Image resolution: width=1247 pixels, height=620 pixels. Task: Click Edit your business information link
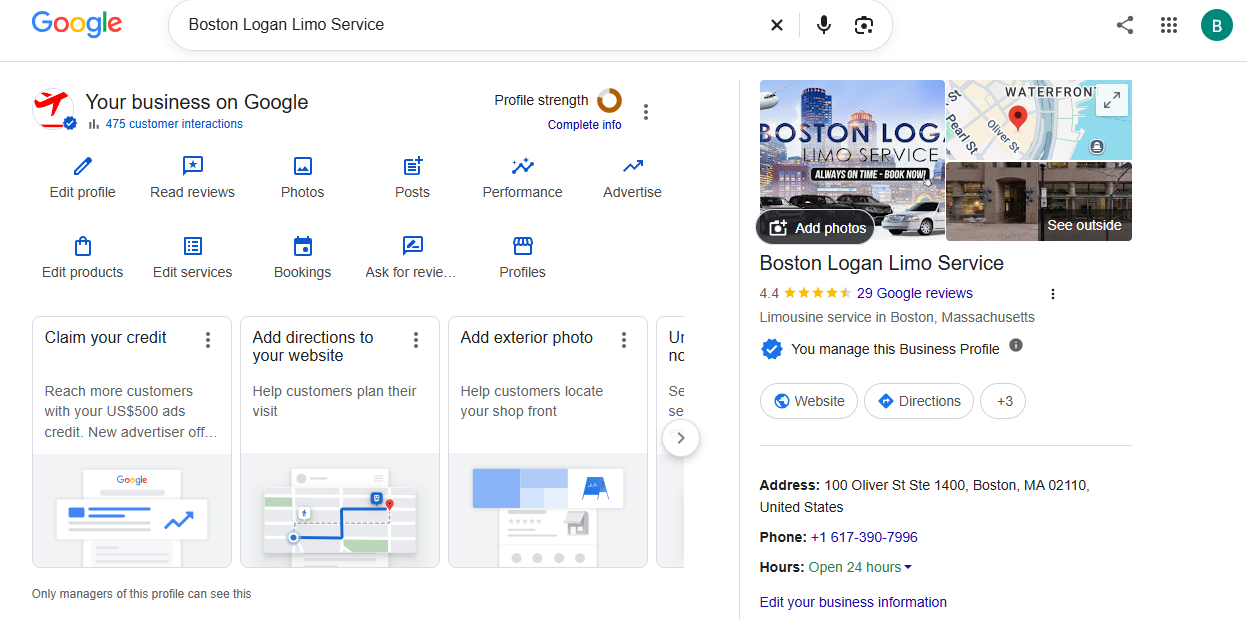click(853, 602)
